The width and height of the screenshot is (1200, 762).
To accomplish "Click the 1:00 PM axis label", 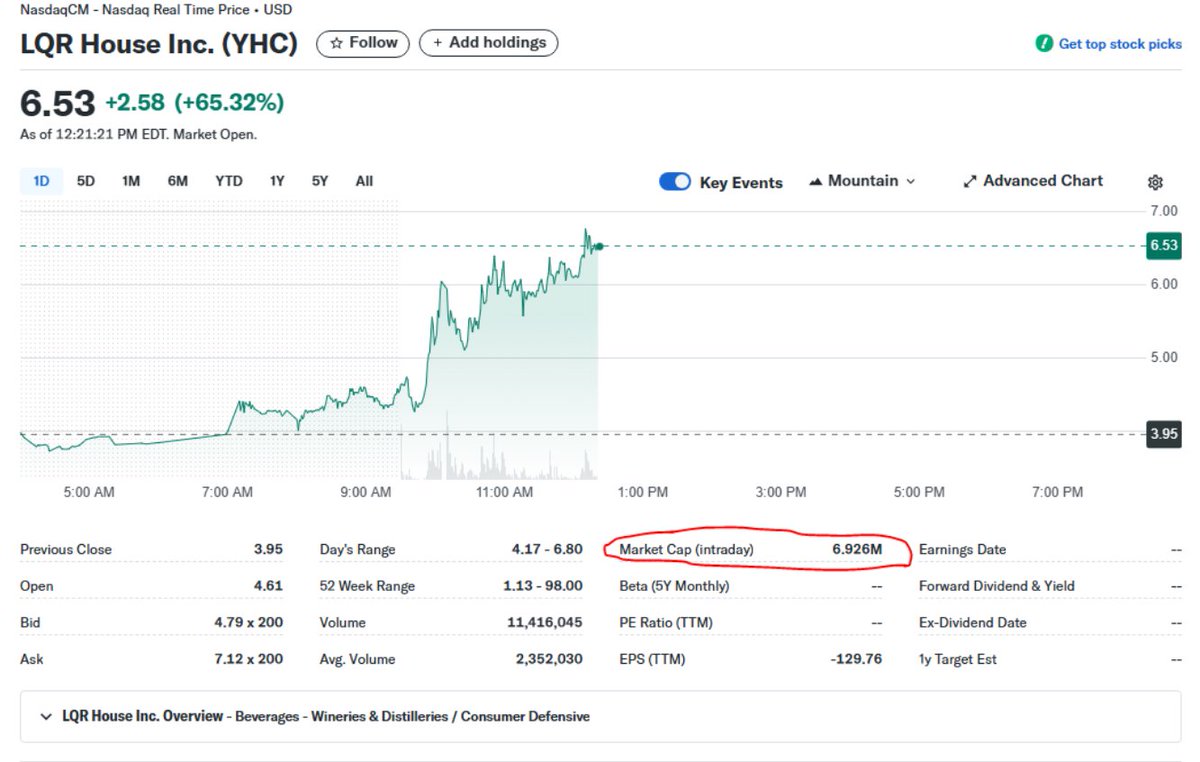I will (642, 492).
